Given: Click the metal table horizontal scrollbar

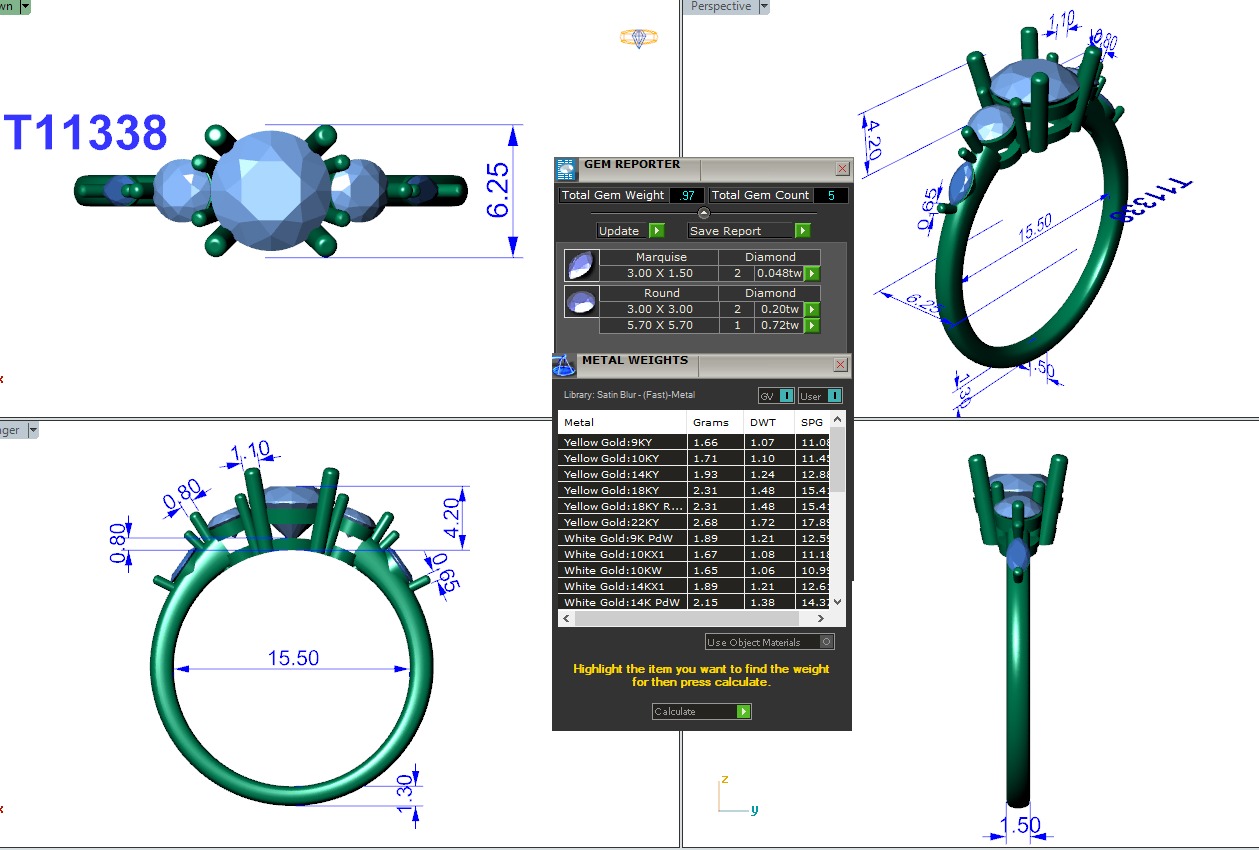Looking at the screenshot, I should 700,619.
